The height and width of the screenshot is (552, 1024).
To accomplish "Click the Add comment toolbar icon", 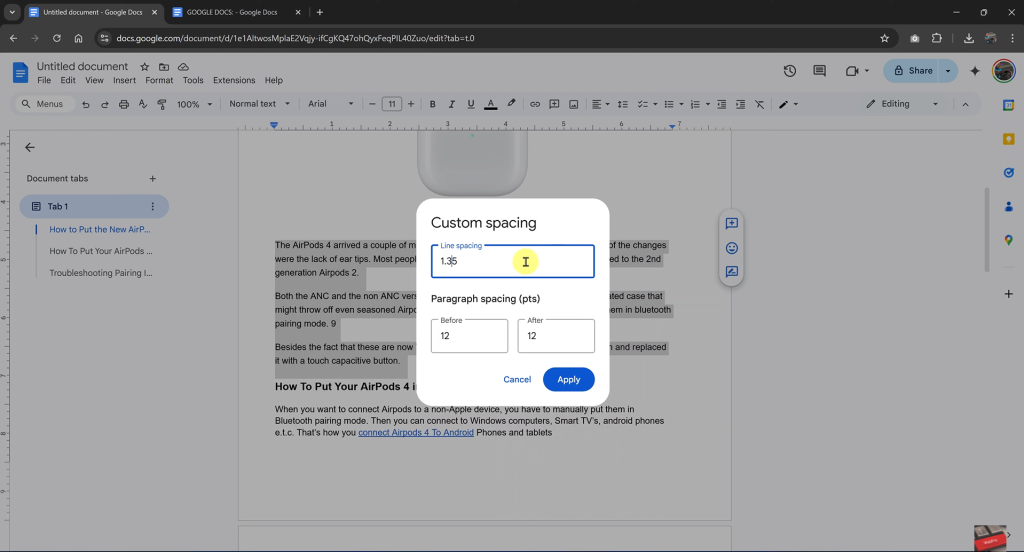I will (x=554, y=105).
